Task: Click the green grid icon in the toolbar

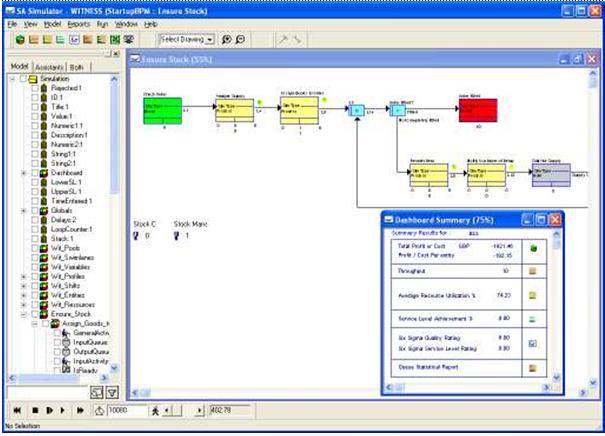Action: click(x=115, y=39)
